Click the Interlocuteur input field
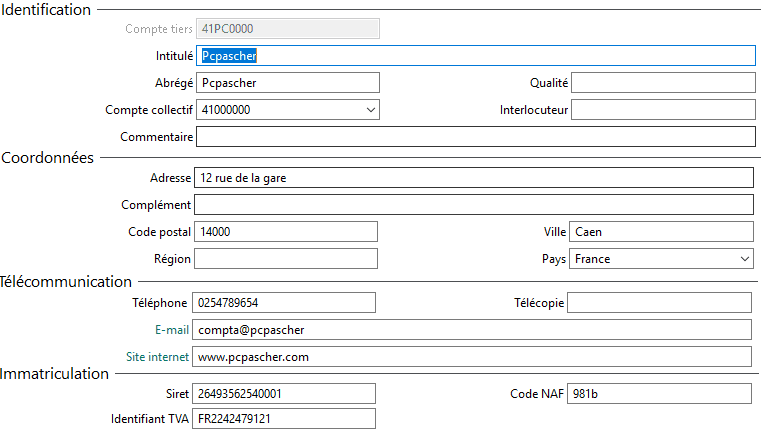Viewport: 761px width, 438px height. click(663, 110)
